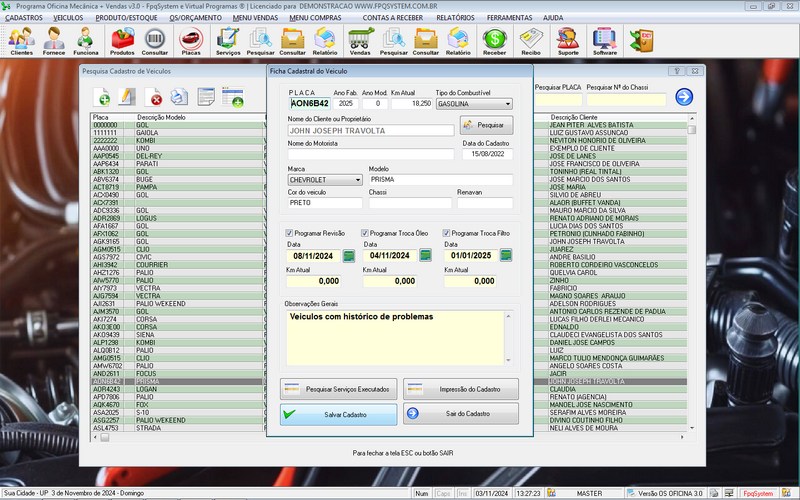Open the Relatórios menu

pos(455,18)
